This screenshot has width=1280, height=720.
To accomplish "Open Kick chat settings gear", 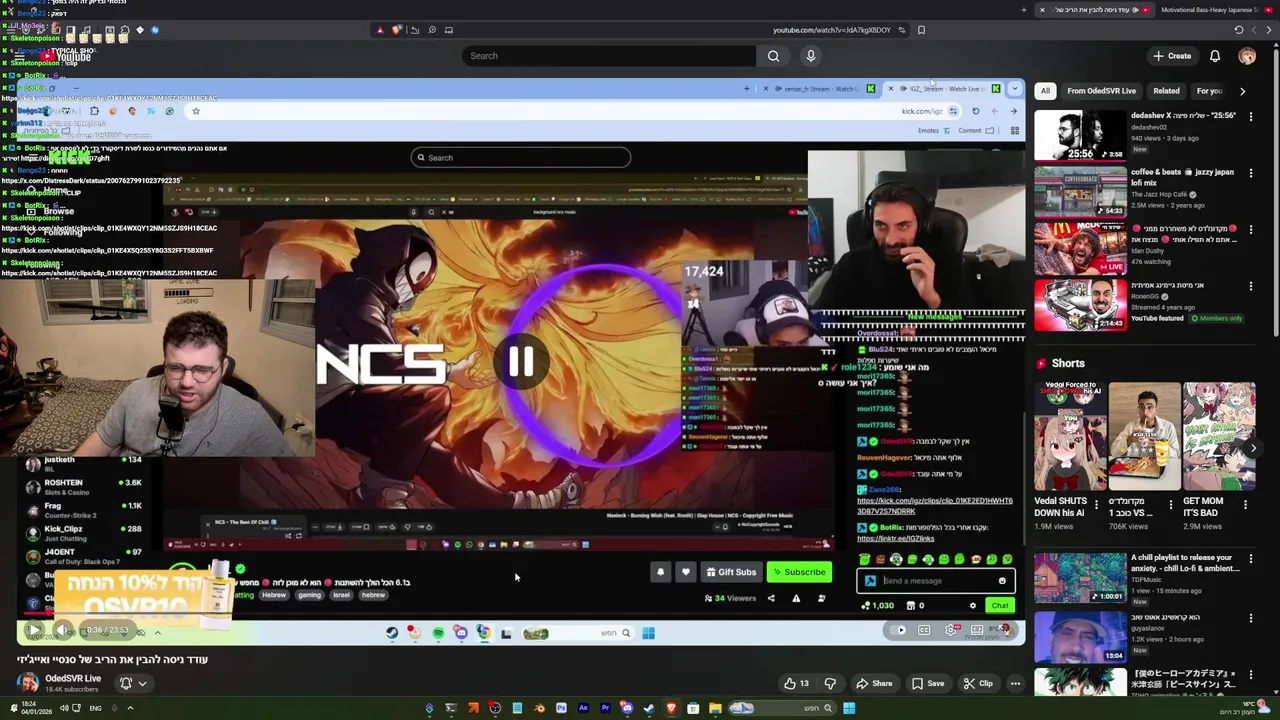I will click(x=972, y=605).
